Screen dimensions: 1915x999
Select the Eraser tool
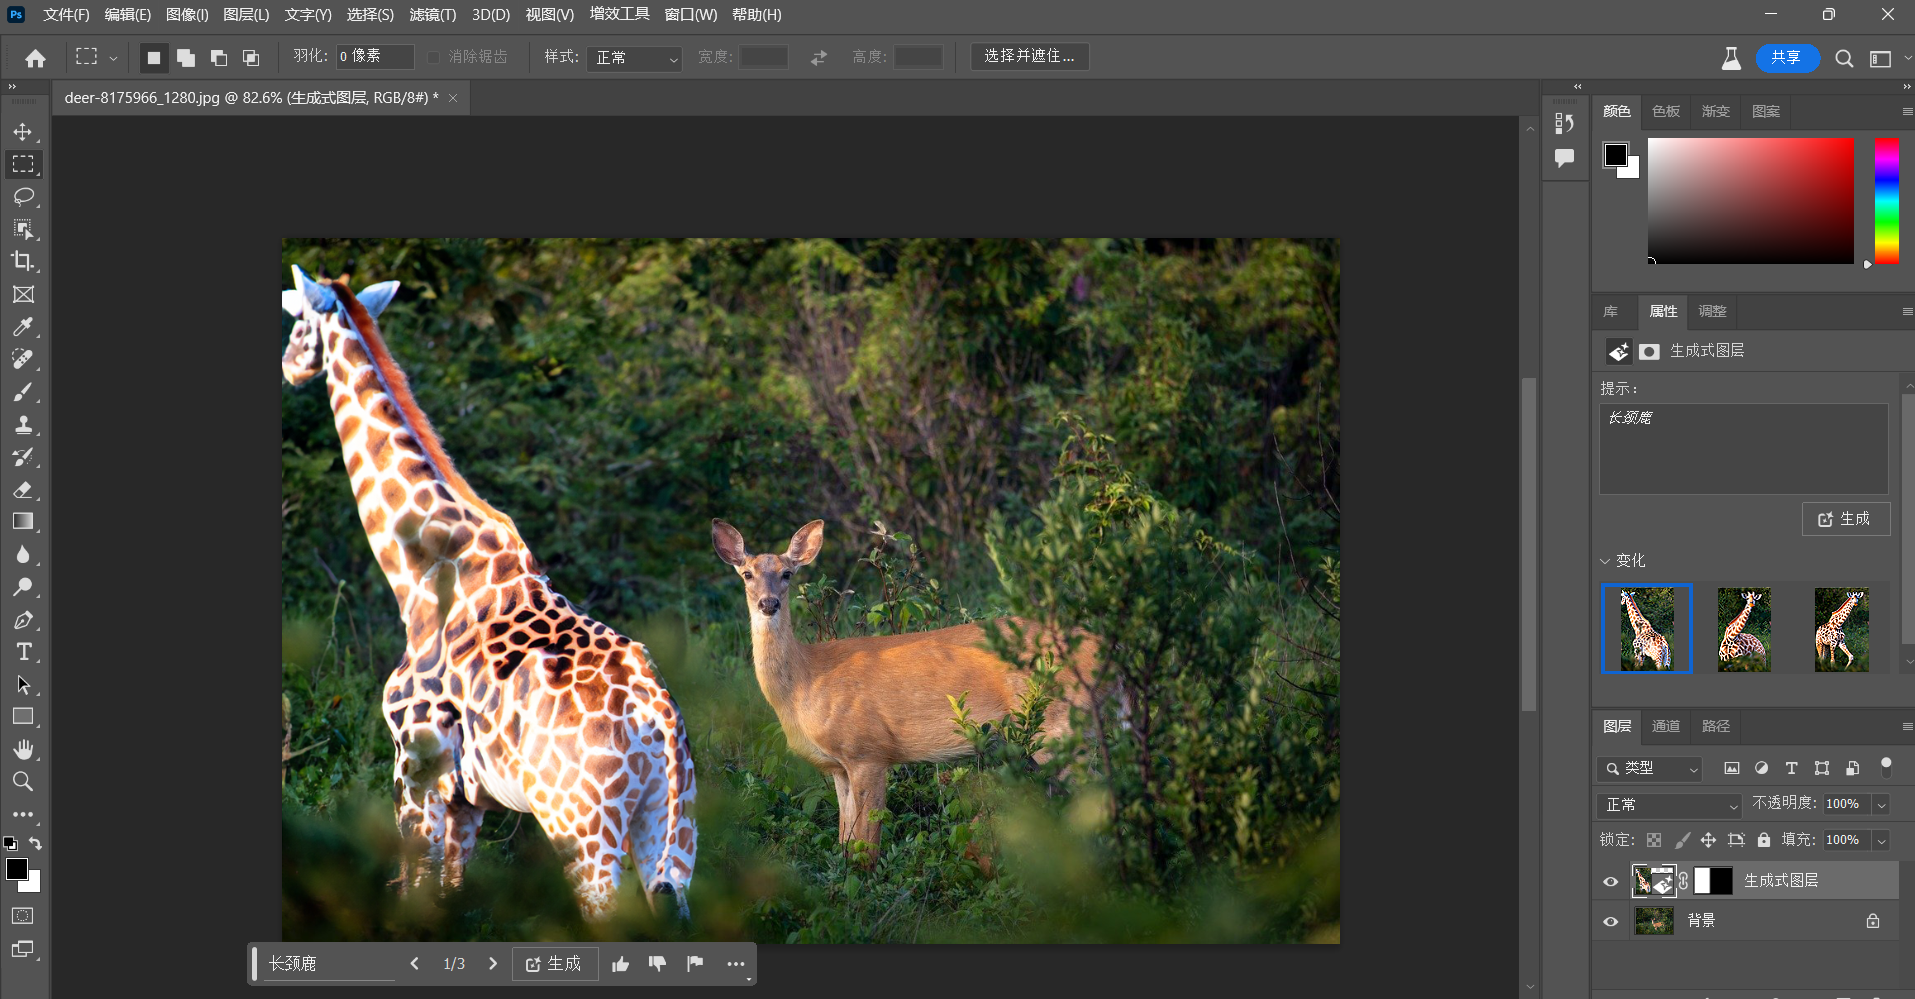click(x=23, y=489)
